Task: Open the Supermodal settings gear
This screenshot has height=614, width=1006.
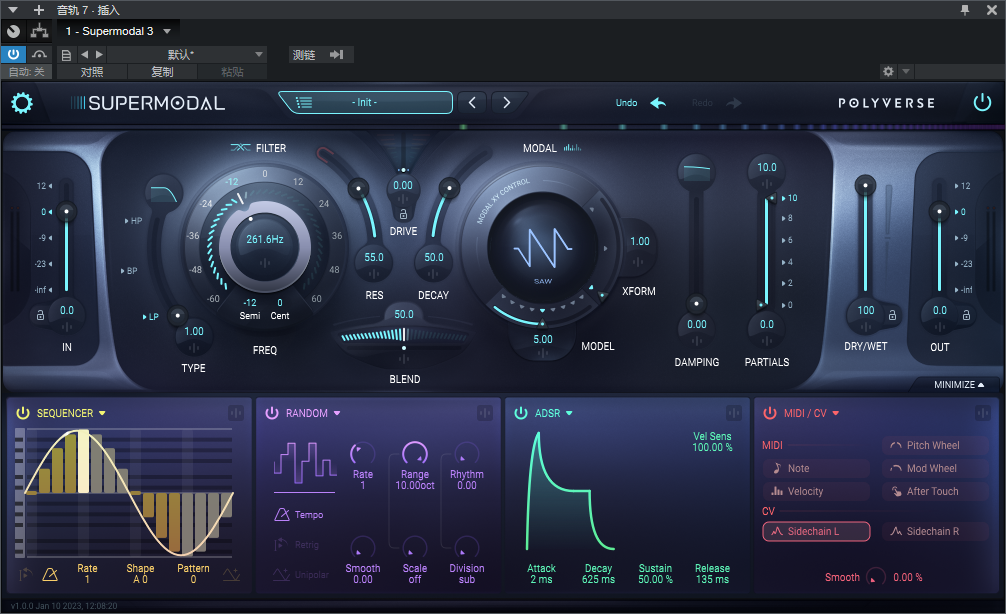Action: (x=22, y=103)
